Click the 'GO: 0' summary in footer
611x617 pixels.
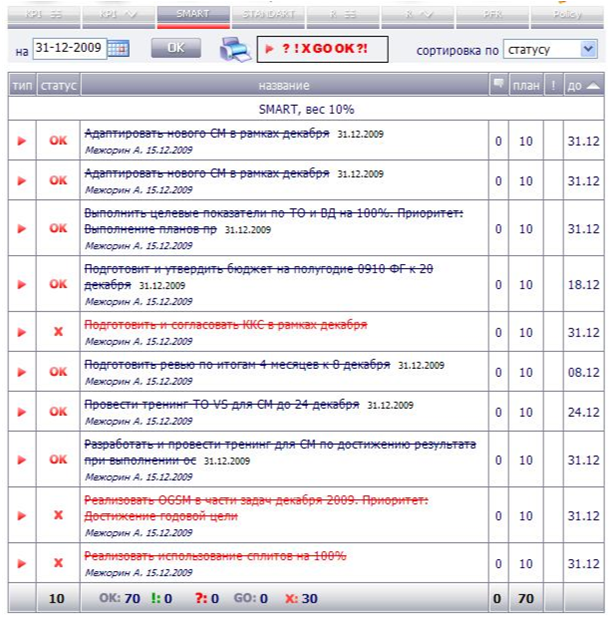pos(251,598)
